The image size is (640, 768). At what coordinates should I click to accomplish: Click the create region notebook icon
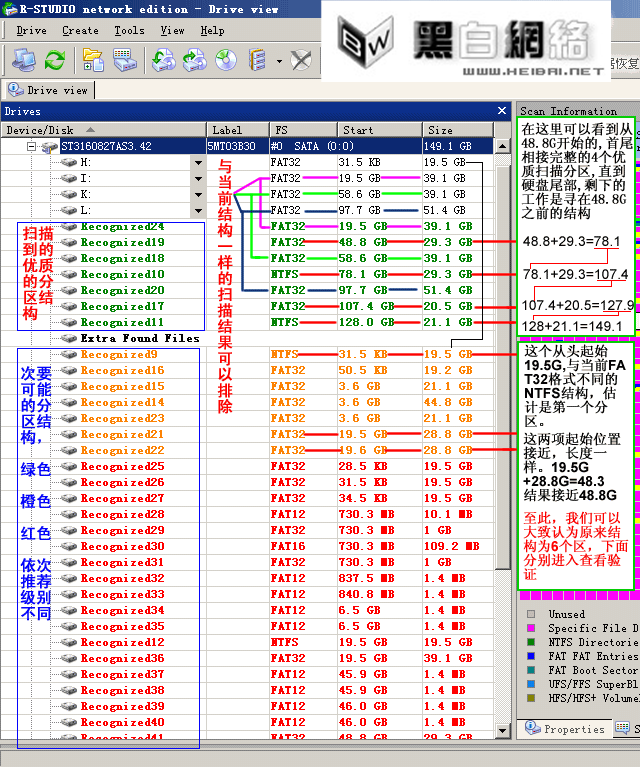(257, 61)
